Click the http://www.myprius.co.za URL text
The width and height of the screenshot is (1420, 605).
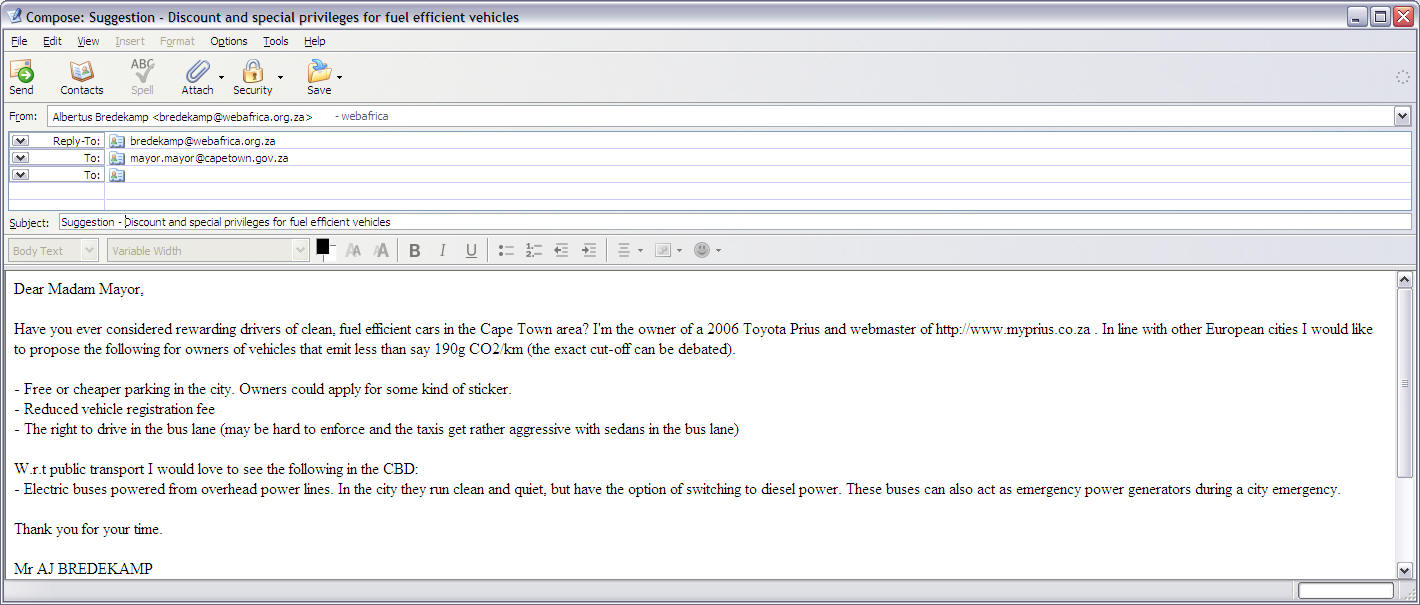click(1012, 329)
